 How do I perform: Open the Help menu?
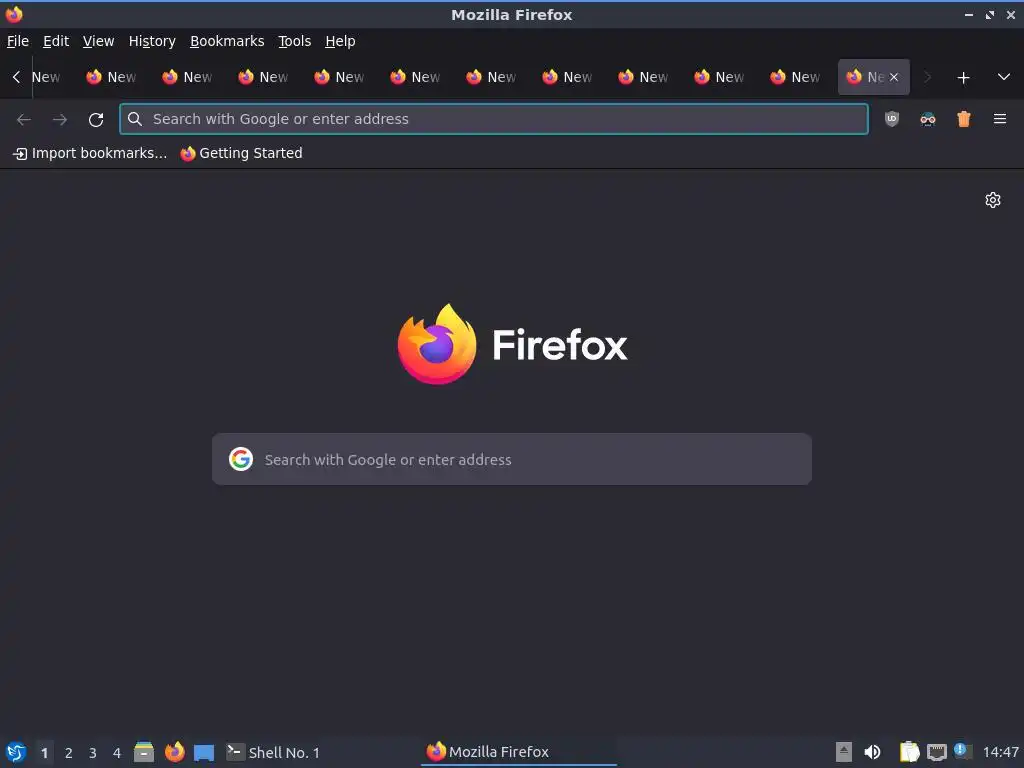coord(340,41)
